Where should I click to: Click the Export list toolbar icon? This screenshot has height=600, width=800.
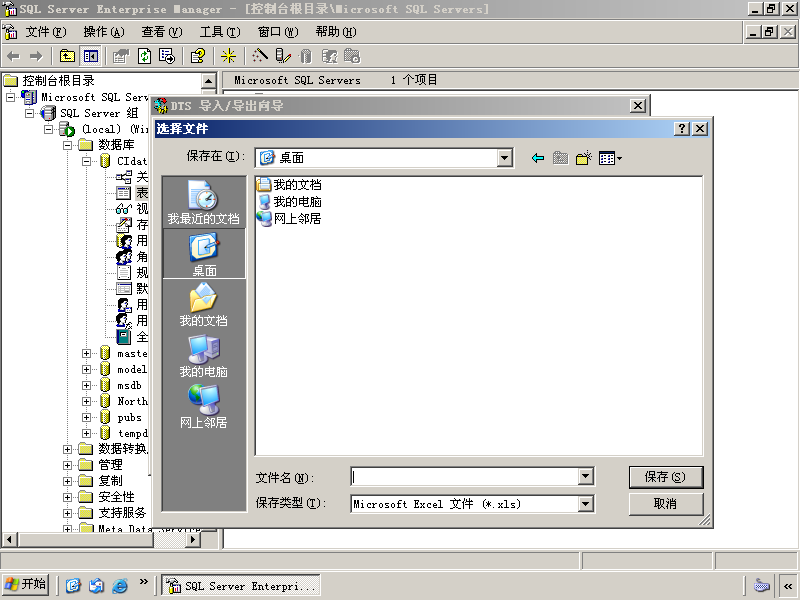pos(167,56)
